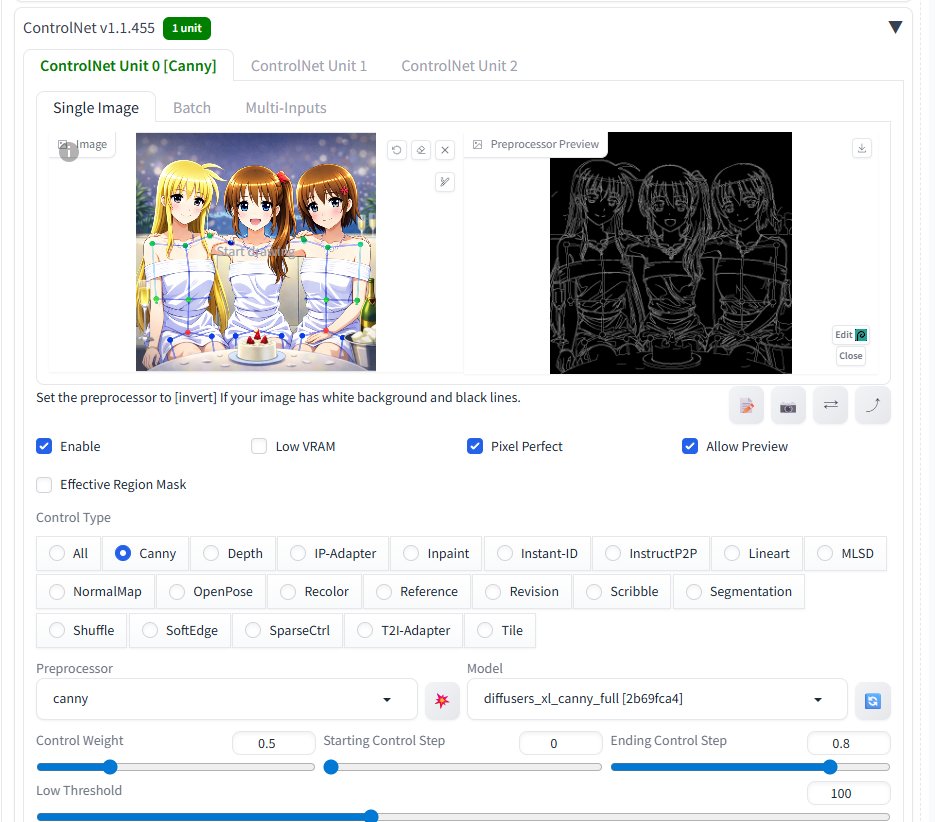Download the preprocessor preview image
Image resolution: width=935 pixels, height=822 pixels.
click(861, 147)
